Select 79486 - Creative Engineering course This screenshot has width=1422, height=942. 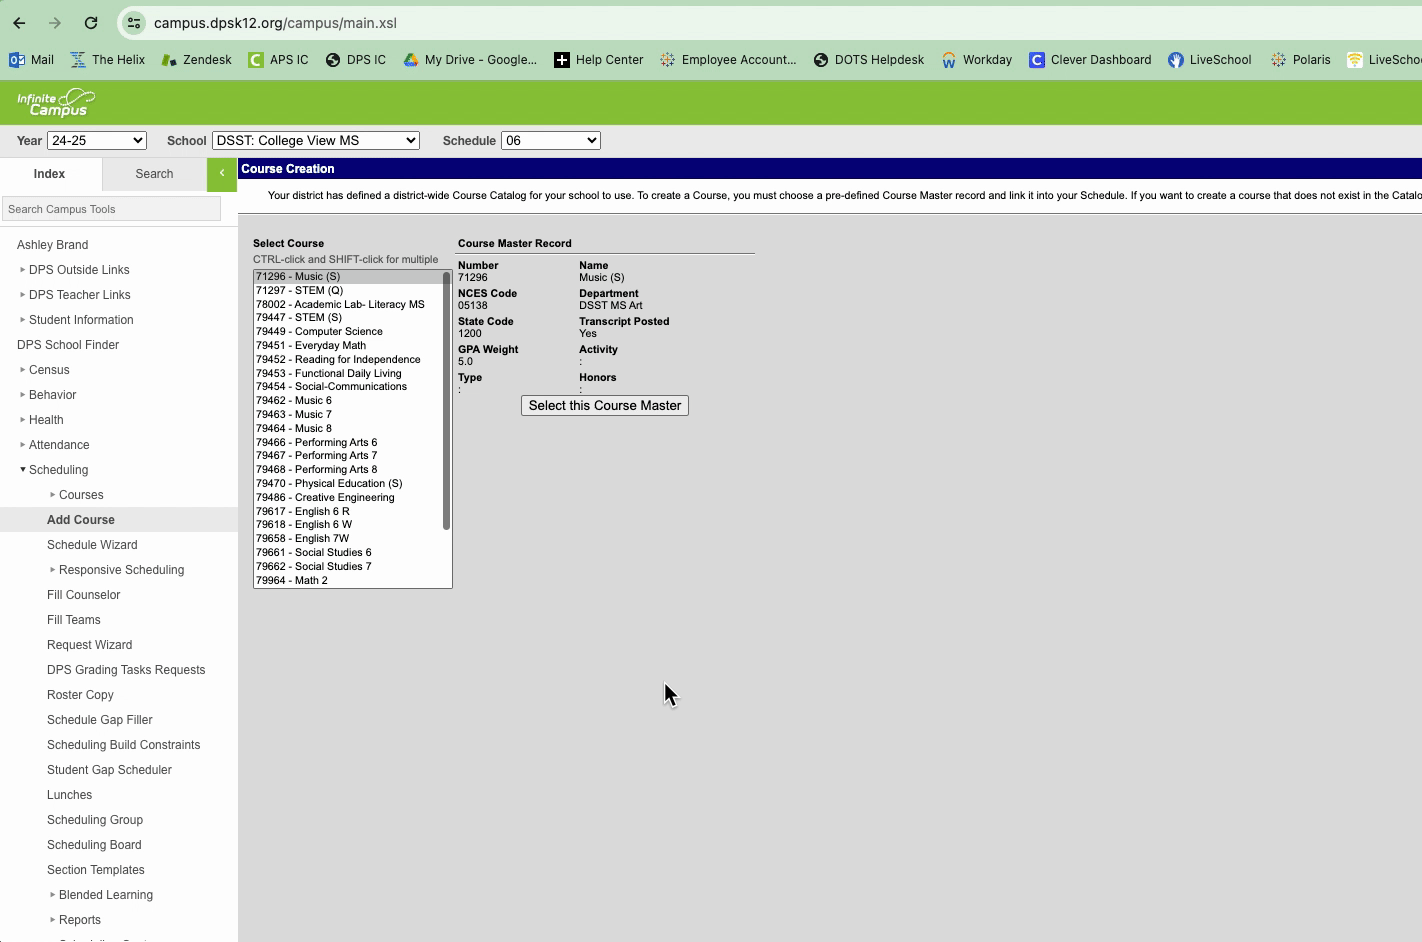coord(347,498)
